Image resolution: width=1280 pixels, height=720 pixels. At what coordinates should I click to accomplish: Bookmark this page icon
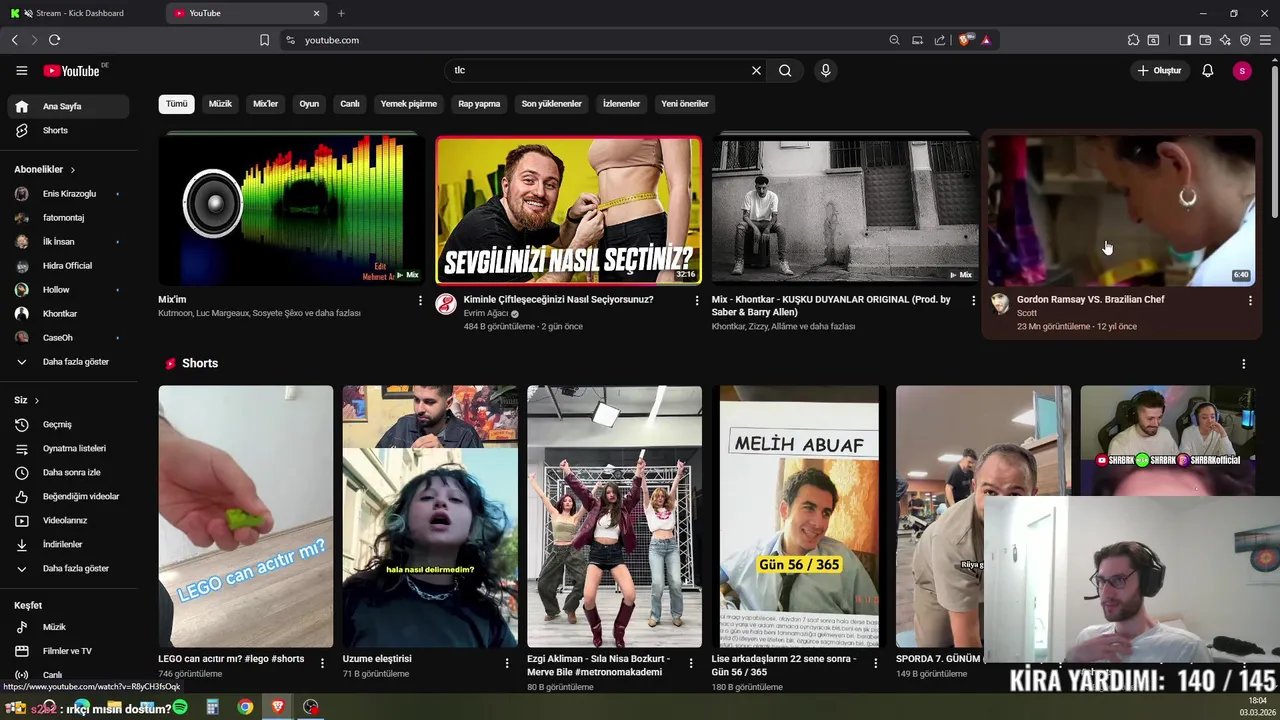click(x=264, y=40)
